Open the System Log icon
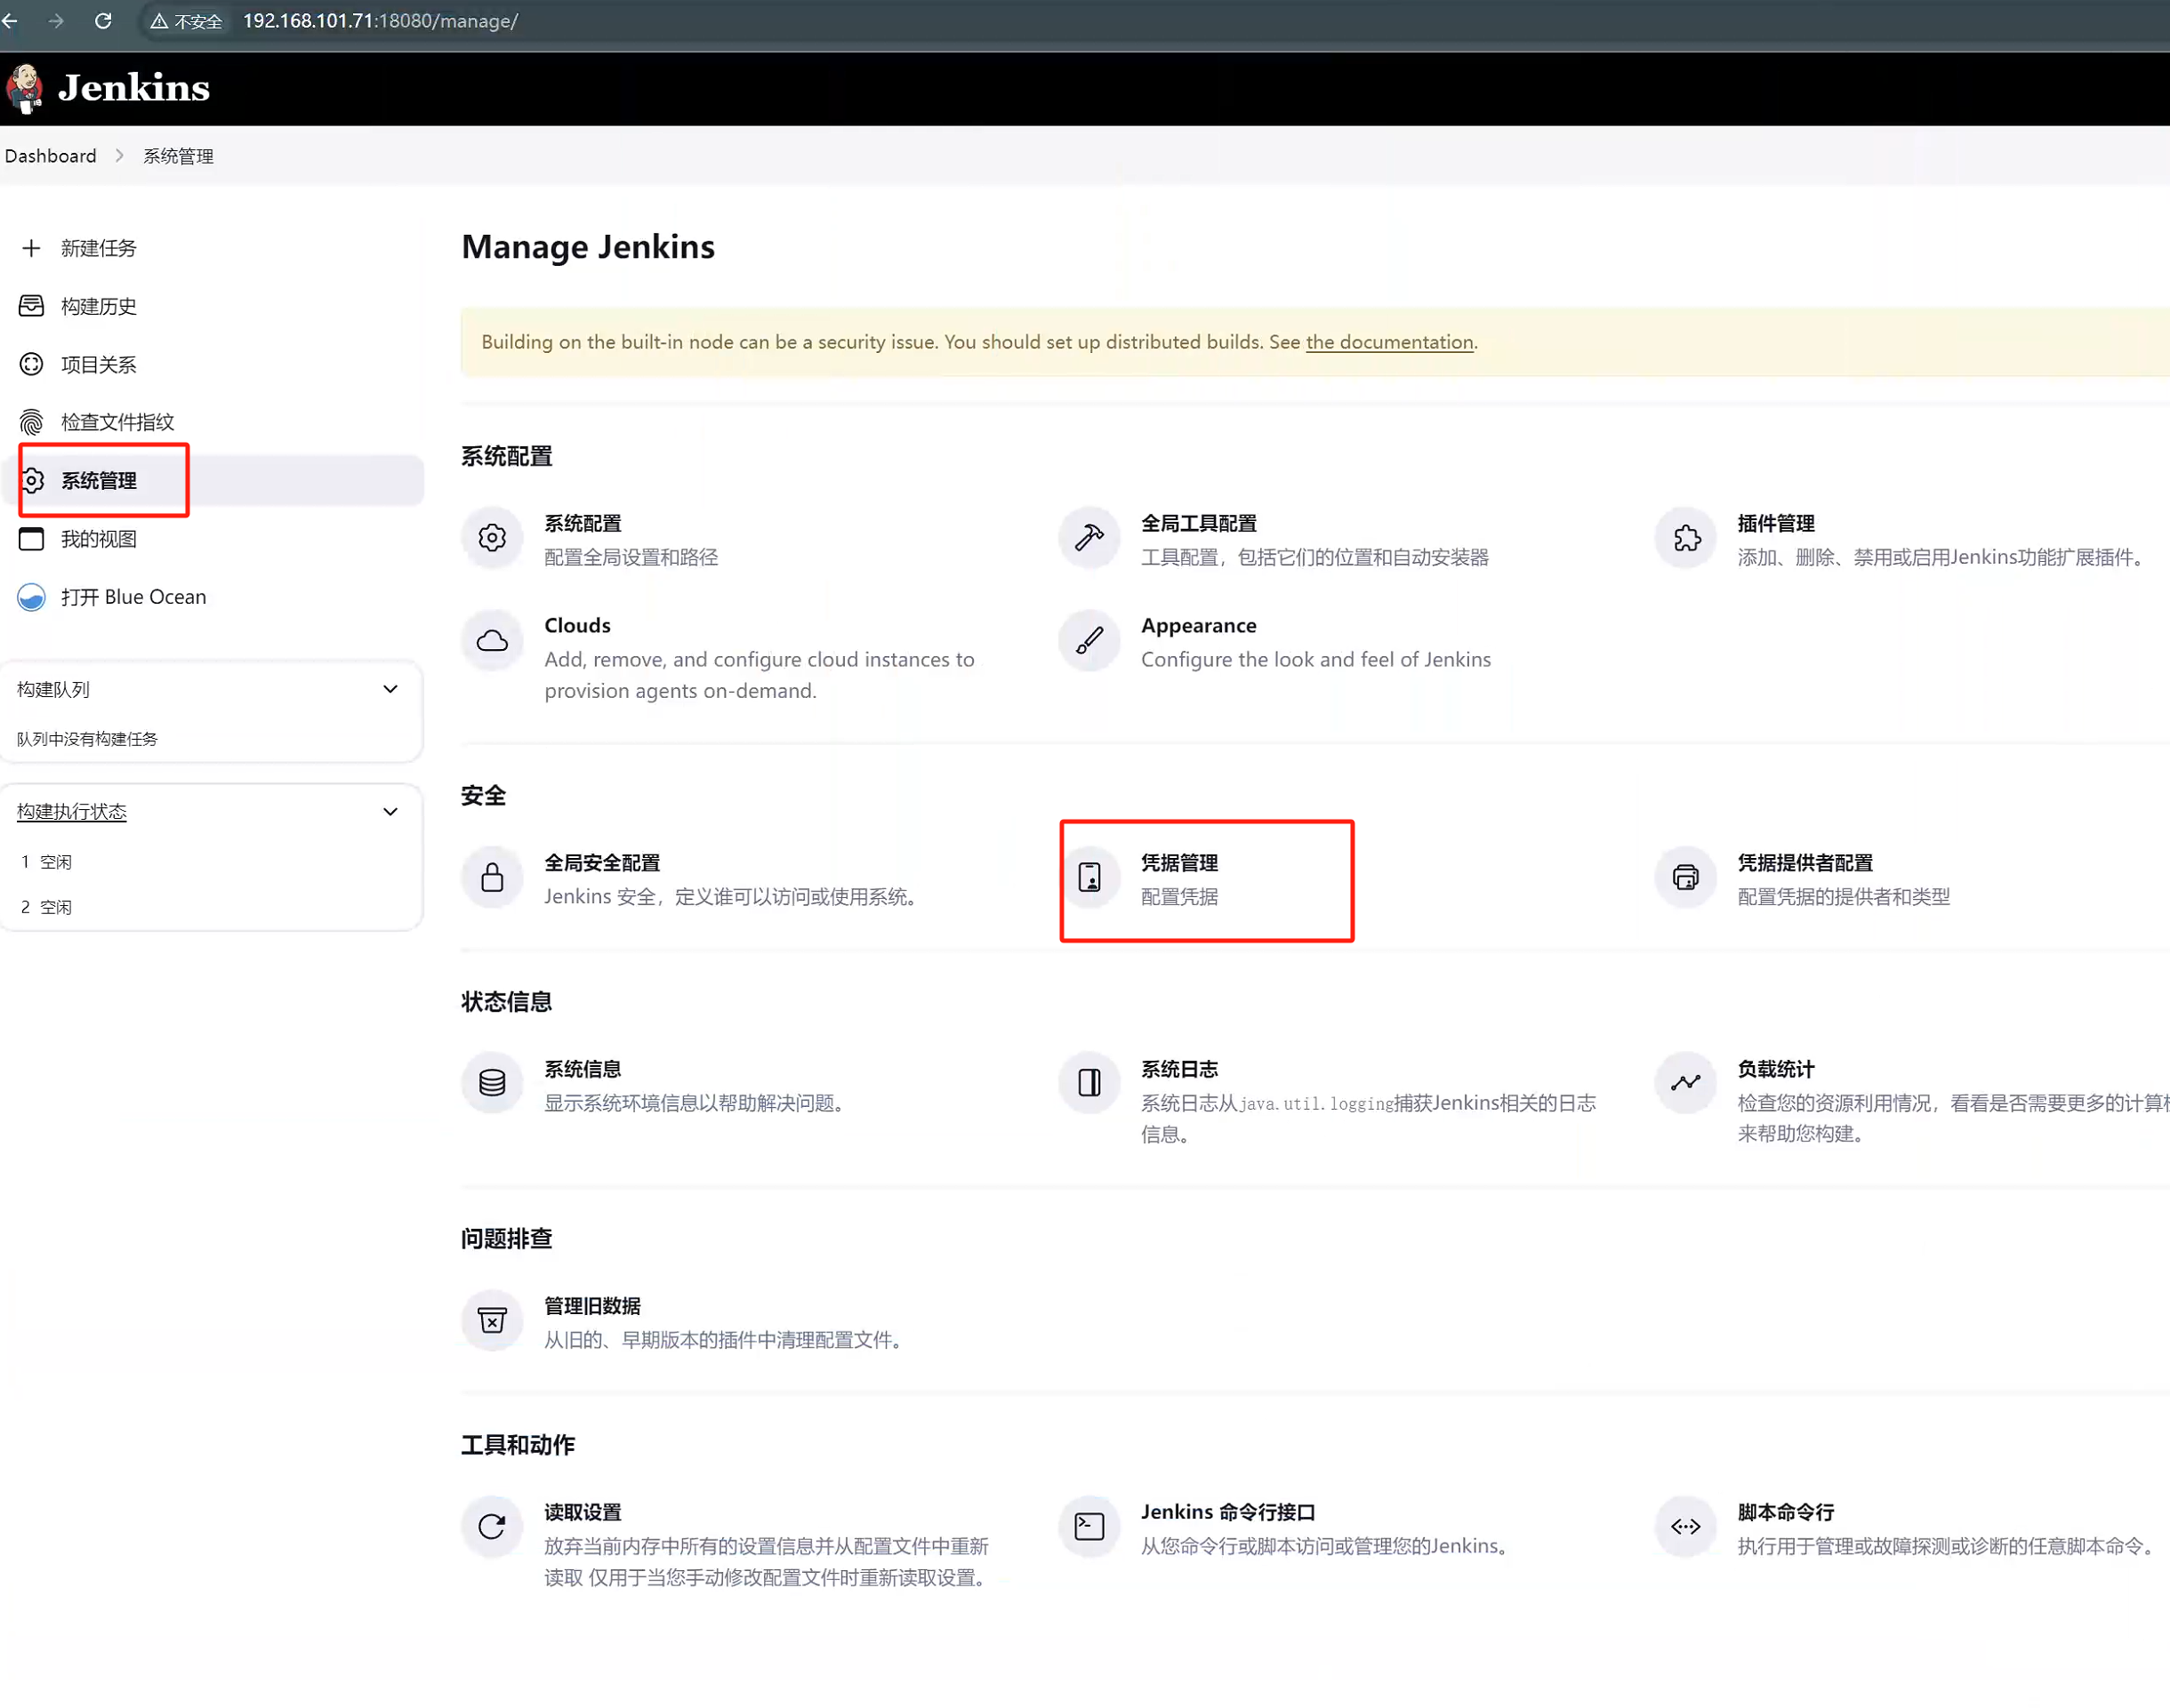 [x=1089, y=1083]
